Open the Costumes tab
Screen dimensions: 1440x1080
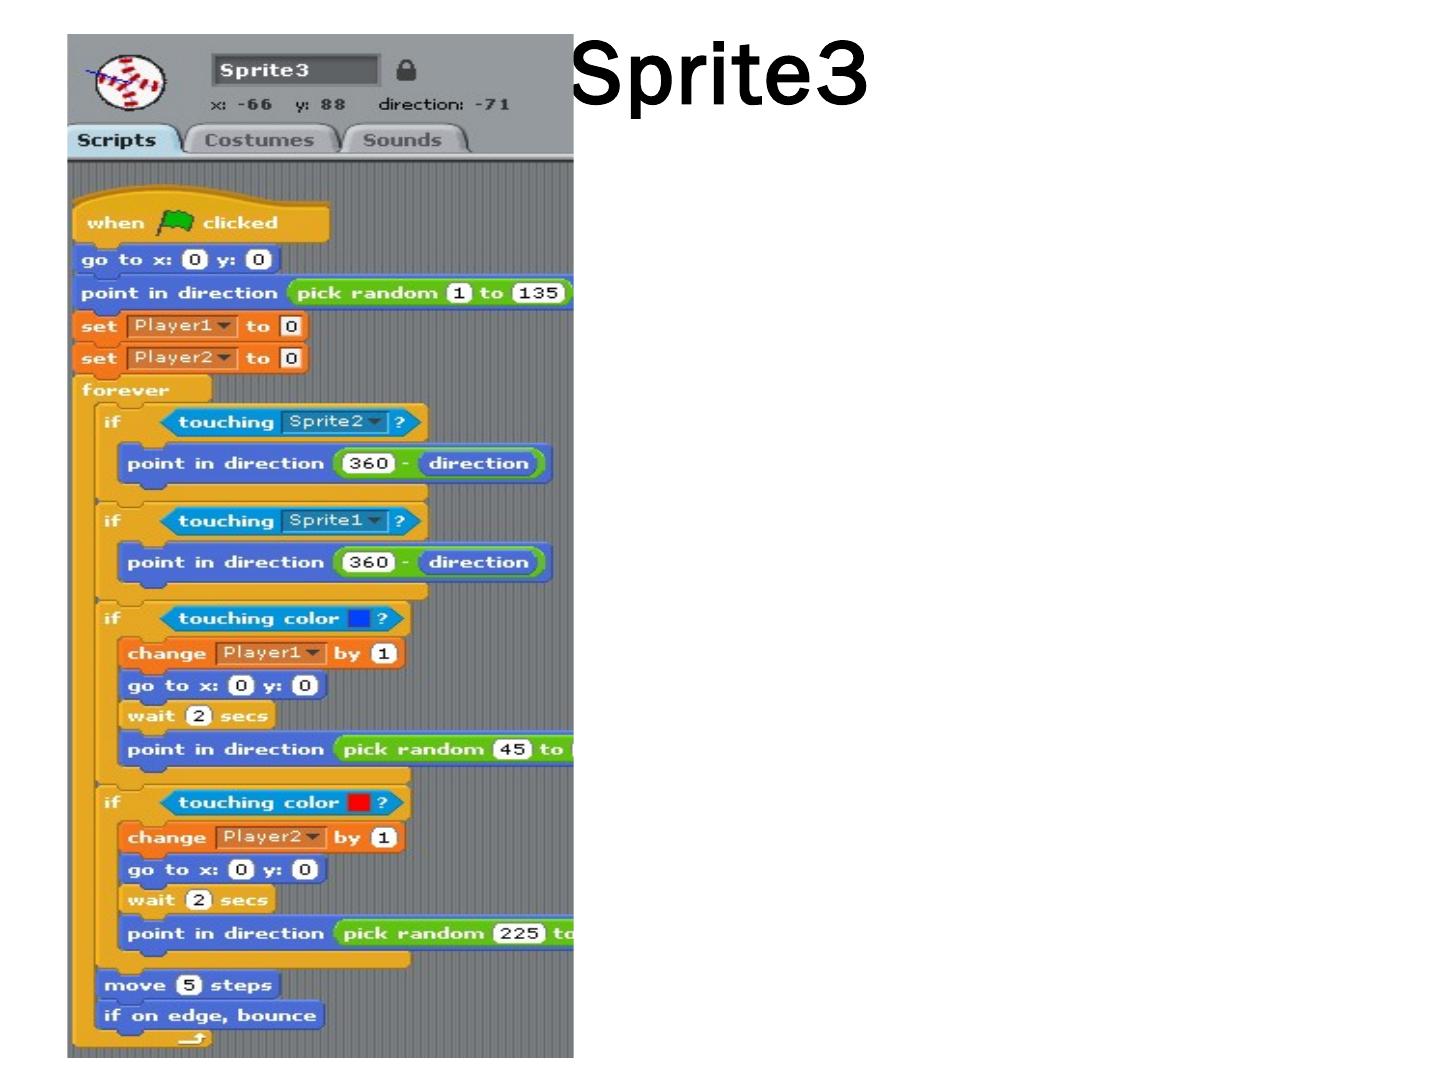point(259,140)
